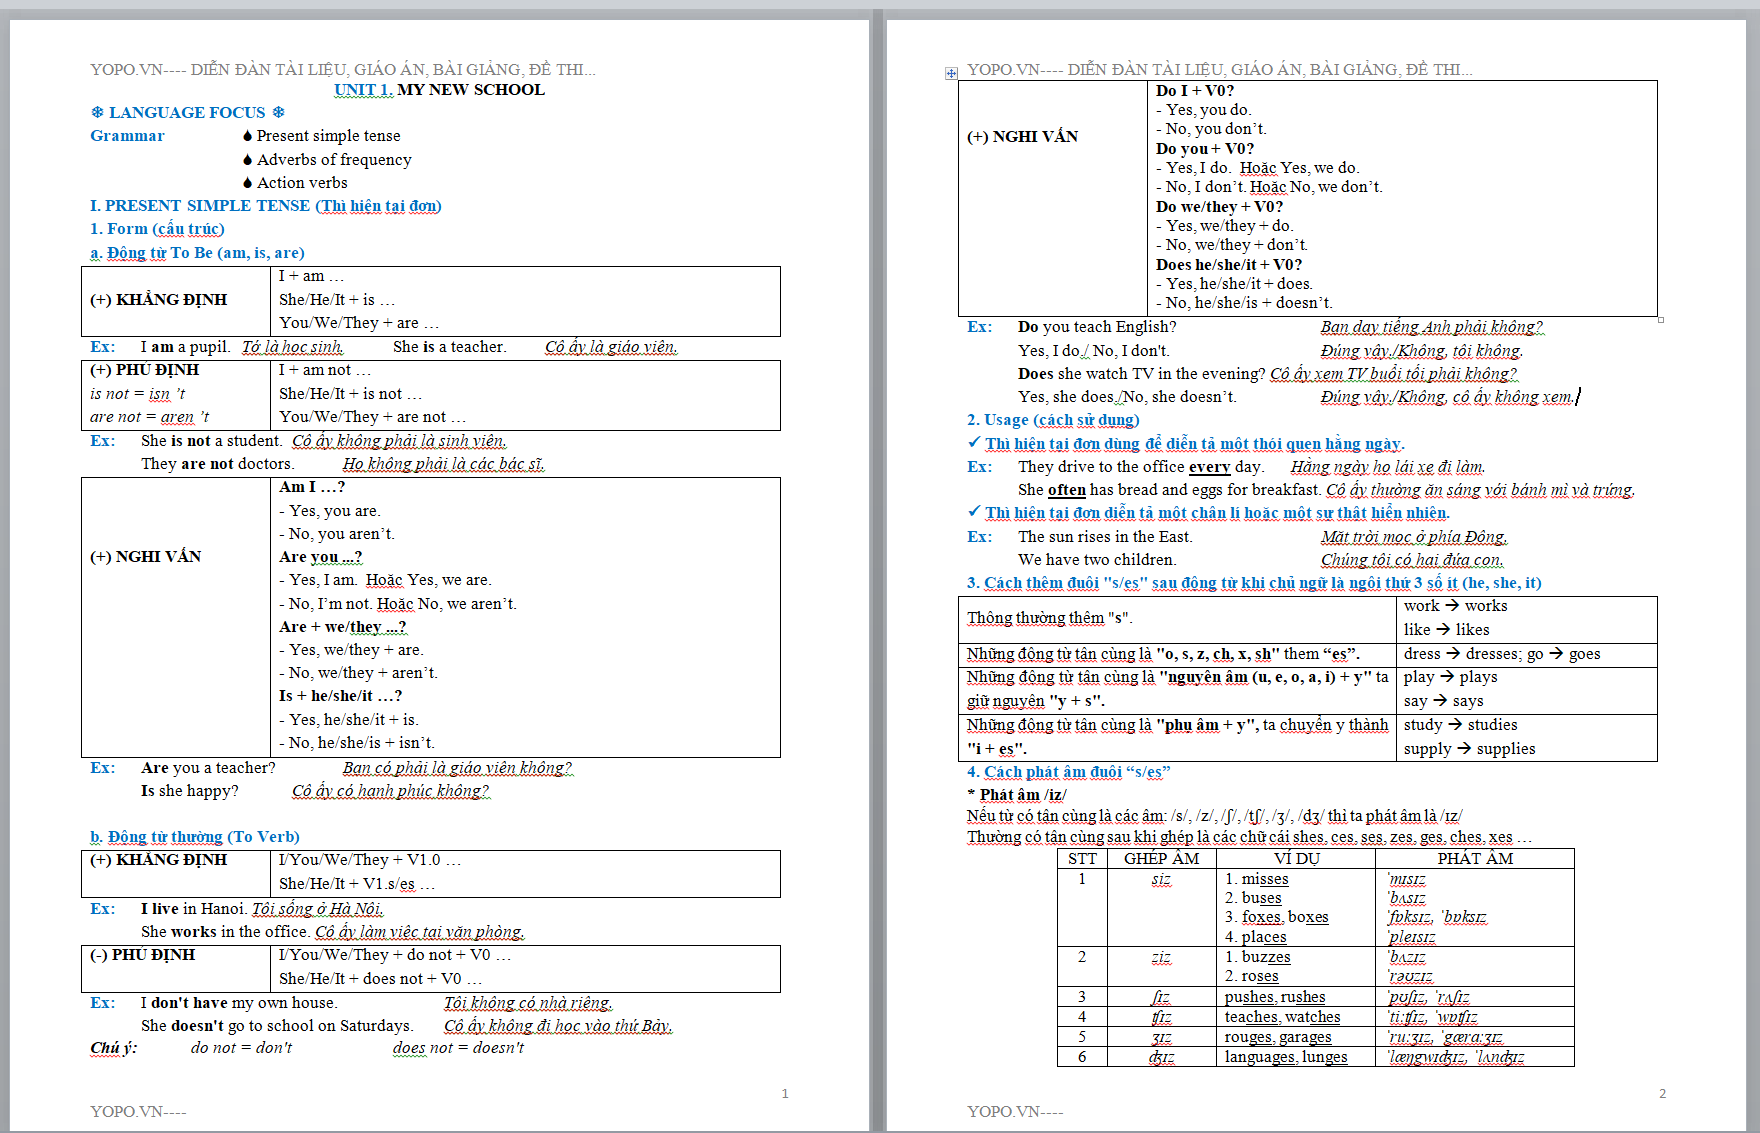Click heading "3. Cách thêm đuôi s/es"
The height and width of the screenshot is (1133, 1760).
pos(1254,583)
